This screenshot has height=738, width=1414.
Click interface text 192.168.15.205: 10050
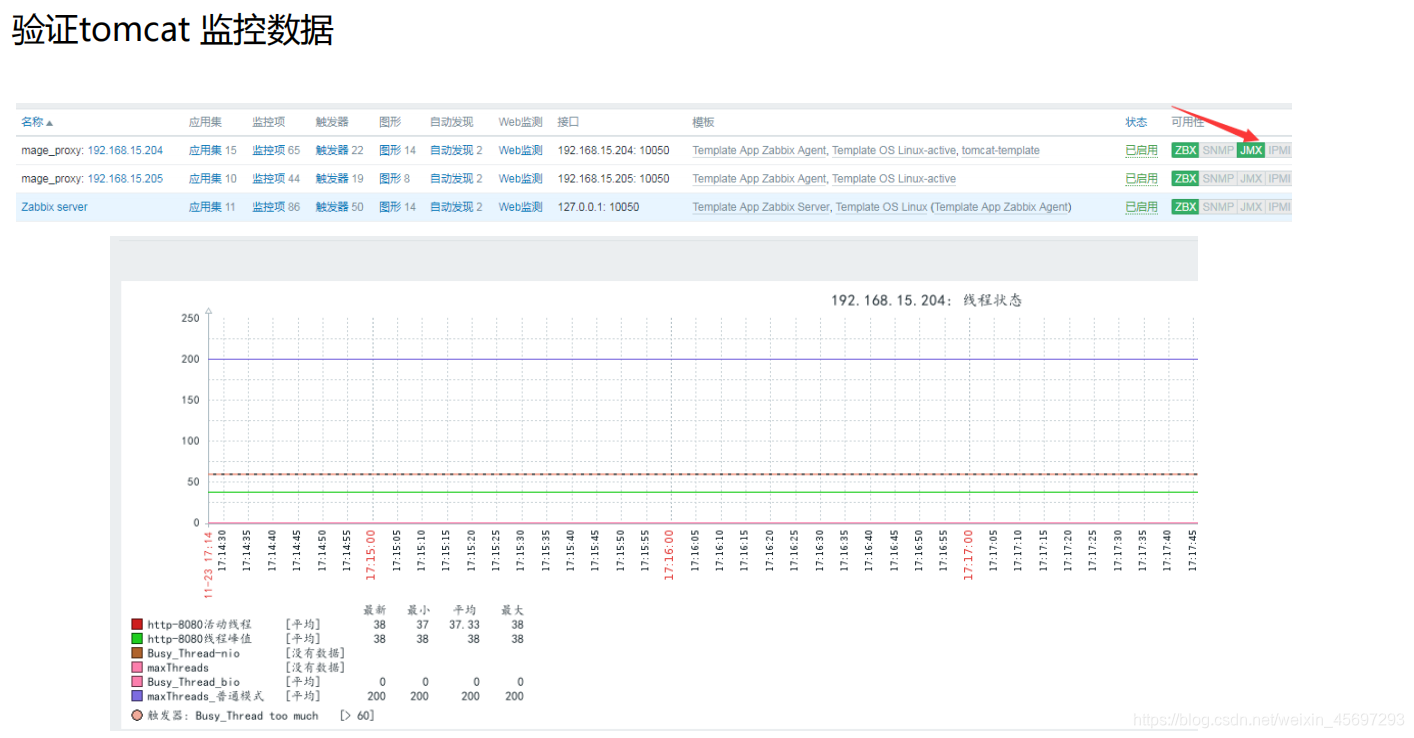coord(613,178)
